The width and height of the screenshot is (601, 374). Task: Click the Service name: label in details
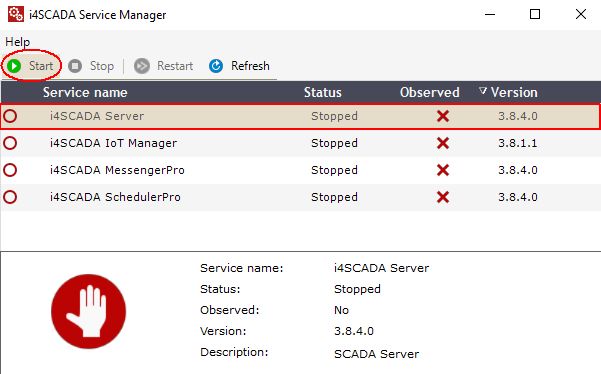click(x=241, y=268)
